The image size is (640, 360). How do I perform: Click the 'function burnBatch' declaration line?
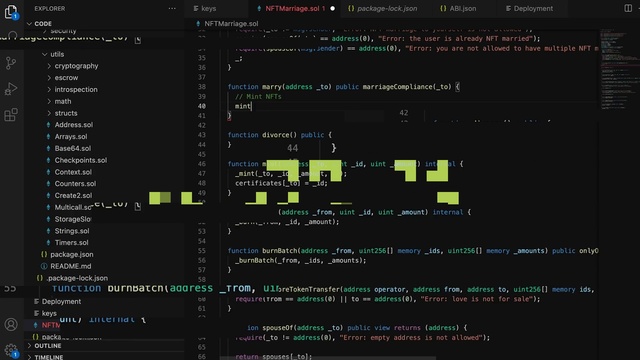tap(413, 251)
